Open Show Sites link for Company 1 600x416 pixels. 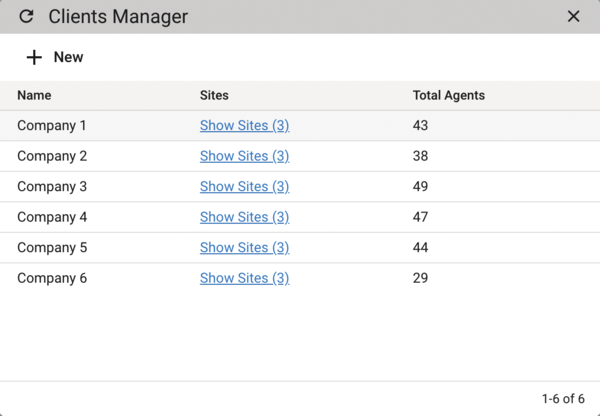pyautogui.click(x=244, y=126)
